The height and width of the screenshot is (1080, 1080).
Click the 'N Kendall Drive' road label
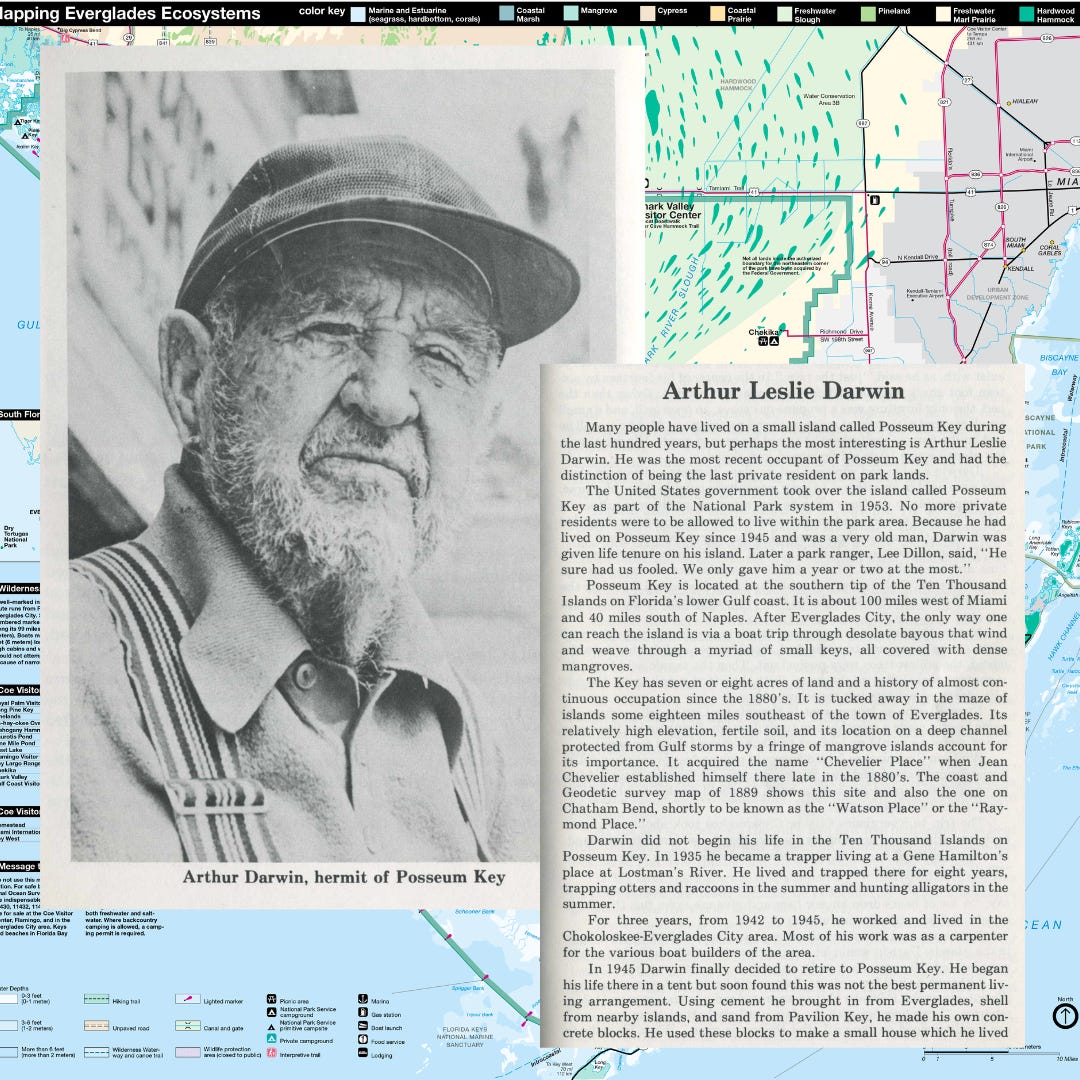918,258
